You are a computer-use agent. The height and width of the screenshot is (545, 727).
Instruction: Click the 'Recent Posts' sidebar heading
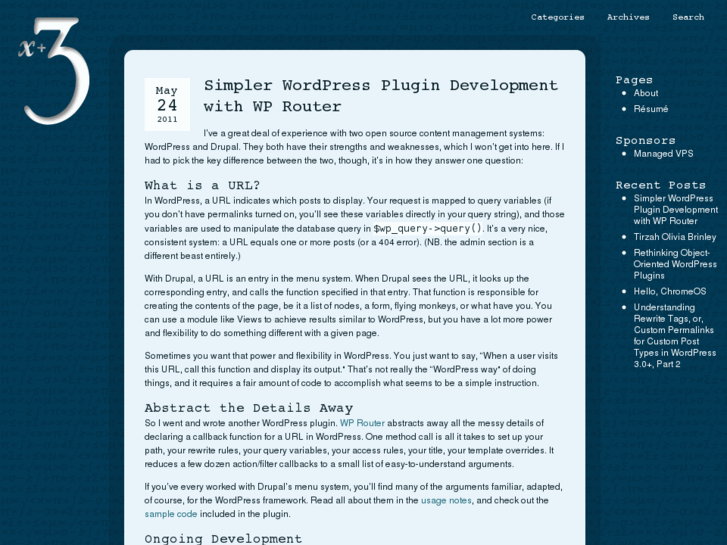coord(660,185)
